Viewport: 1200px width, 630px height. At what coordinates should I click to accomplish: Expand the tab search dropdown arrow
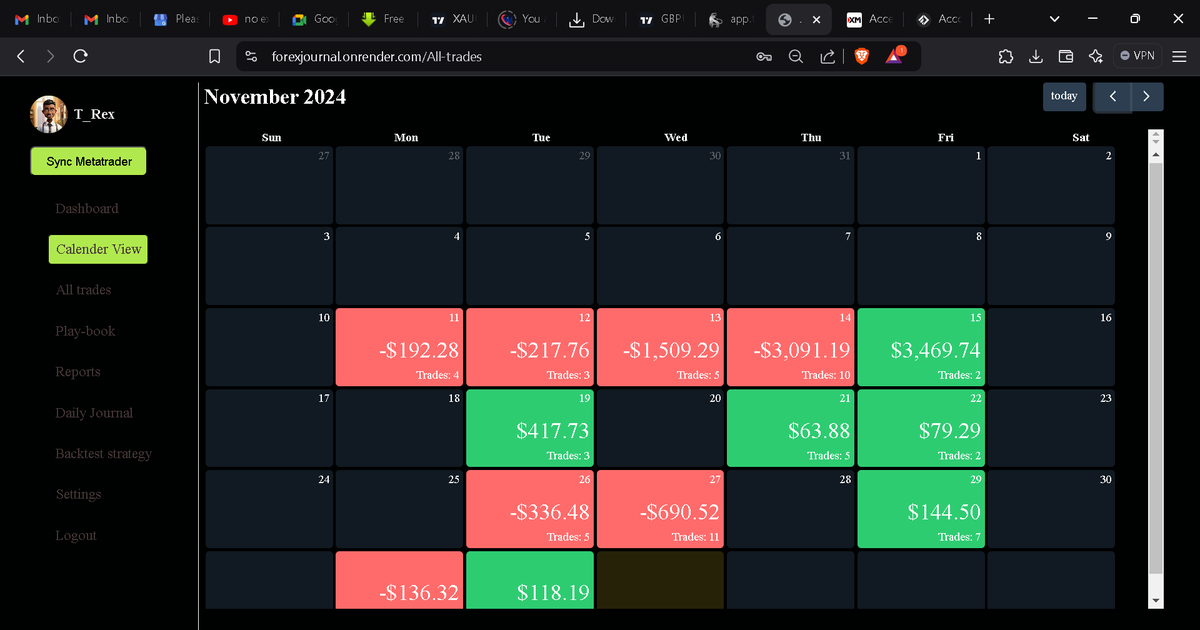(x=1056, y=19)
